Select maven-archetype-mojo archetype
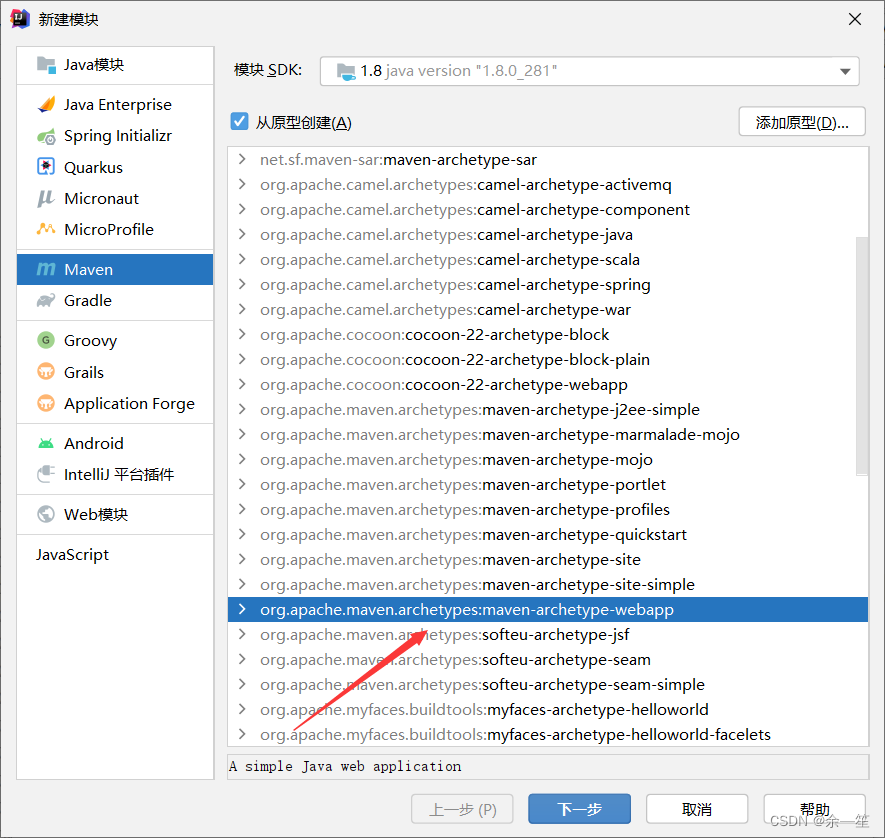 547,459
